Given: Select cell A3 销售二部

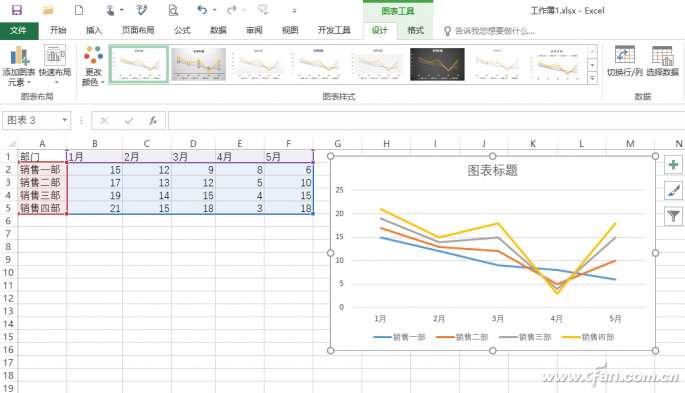Looking at the screenshot, I should click(42, 182).
